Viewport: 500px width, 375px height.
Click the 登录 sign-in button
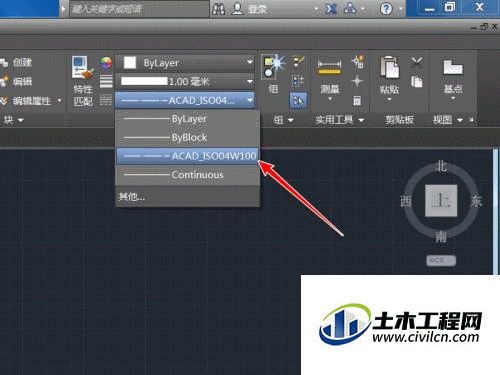251,9
